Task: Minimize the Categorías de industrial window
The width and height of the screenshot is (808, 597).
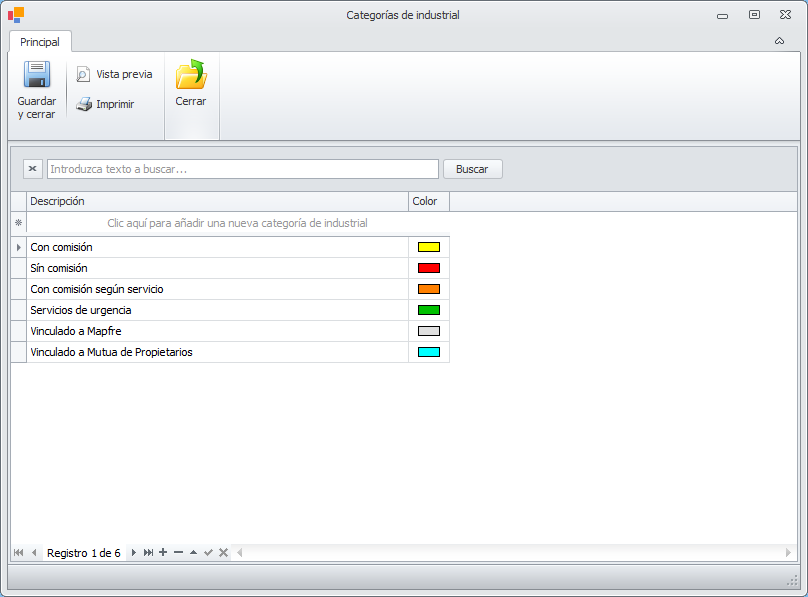Action: (722, 15)
